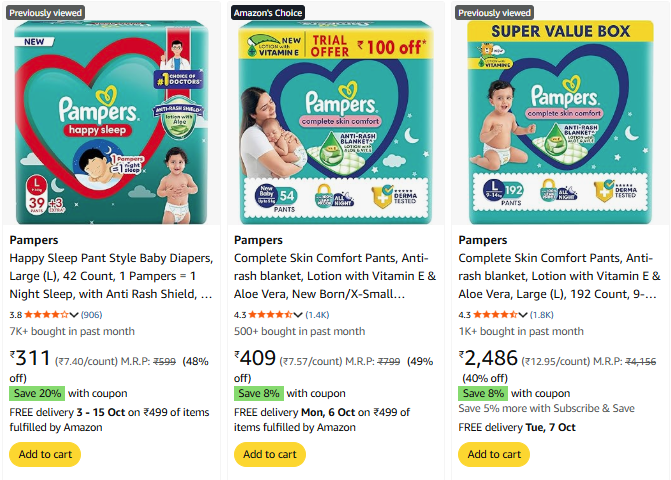Click star rating icons for New Born pants
This screenshot has height=480, width=671.
click(271, 315)
